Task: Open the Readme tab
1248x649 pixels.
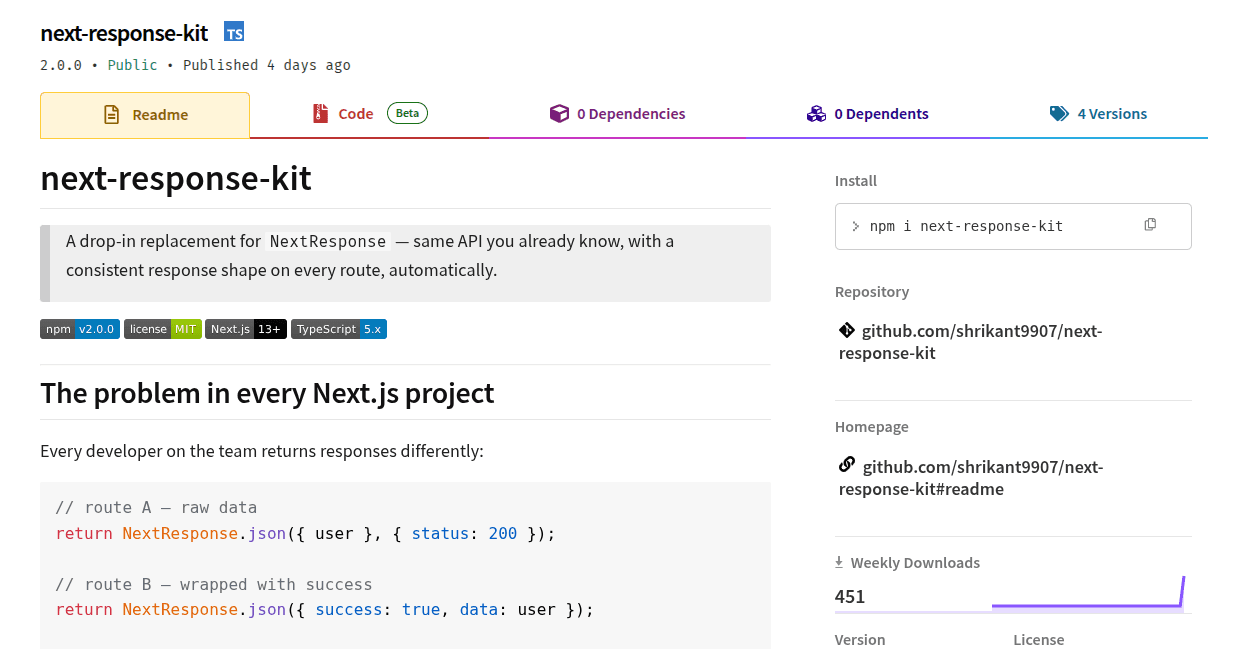Action: (145, 115)
